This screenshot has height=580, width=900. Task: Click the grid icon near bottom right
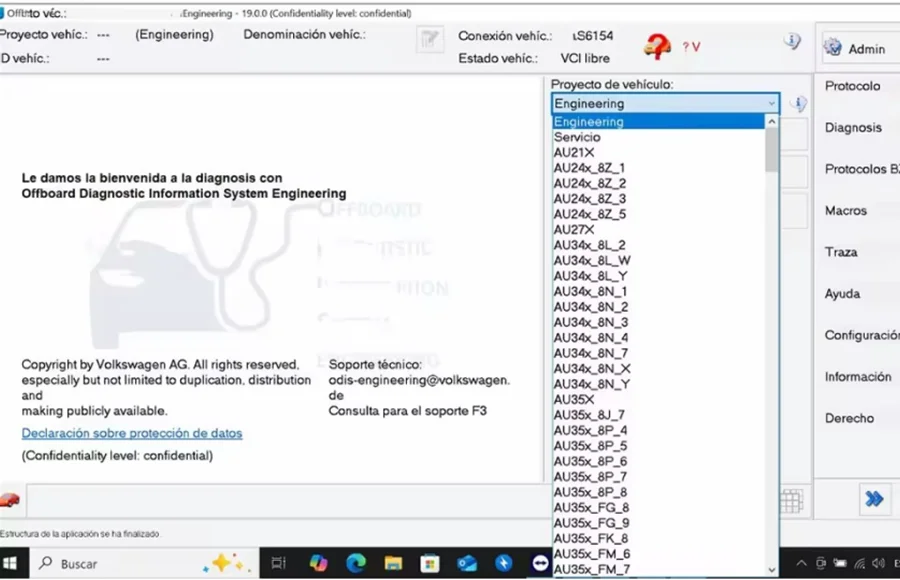coord(792,501)
